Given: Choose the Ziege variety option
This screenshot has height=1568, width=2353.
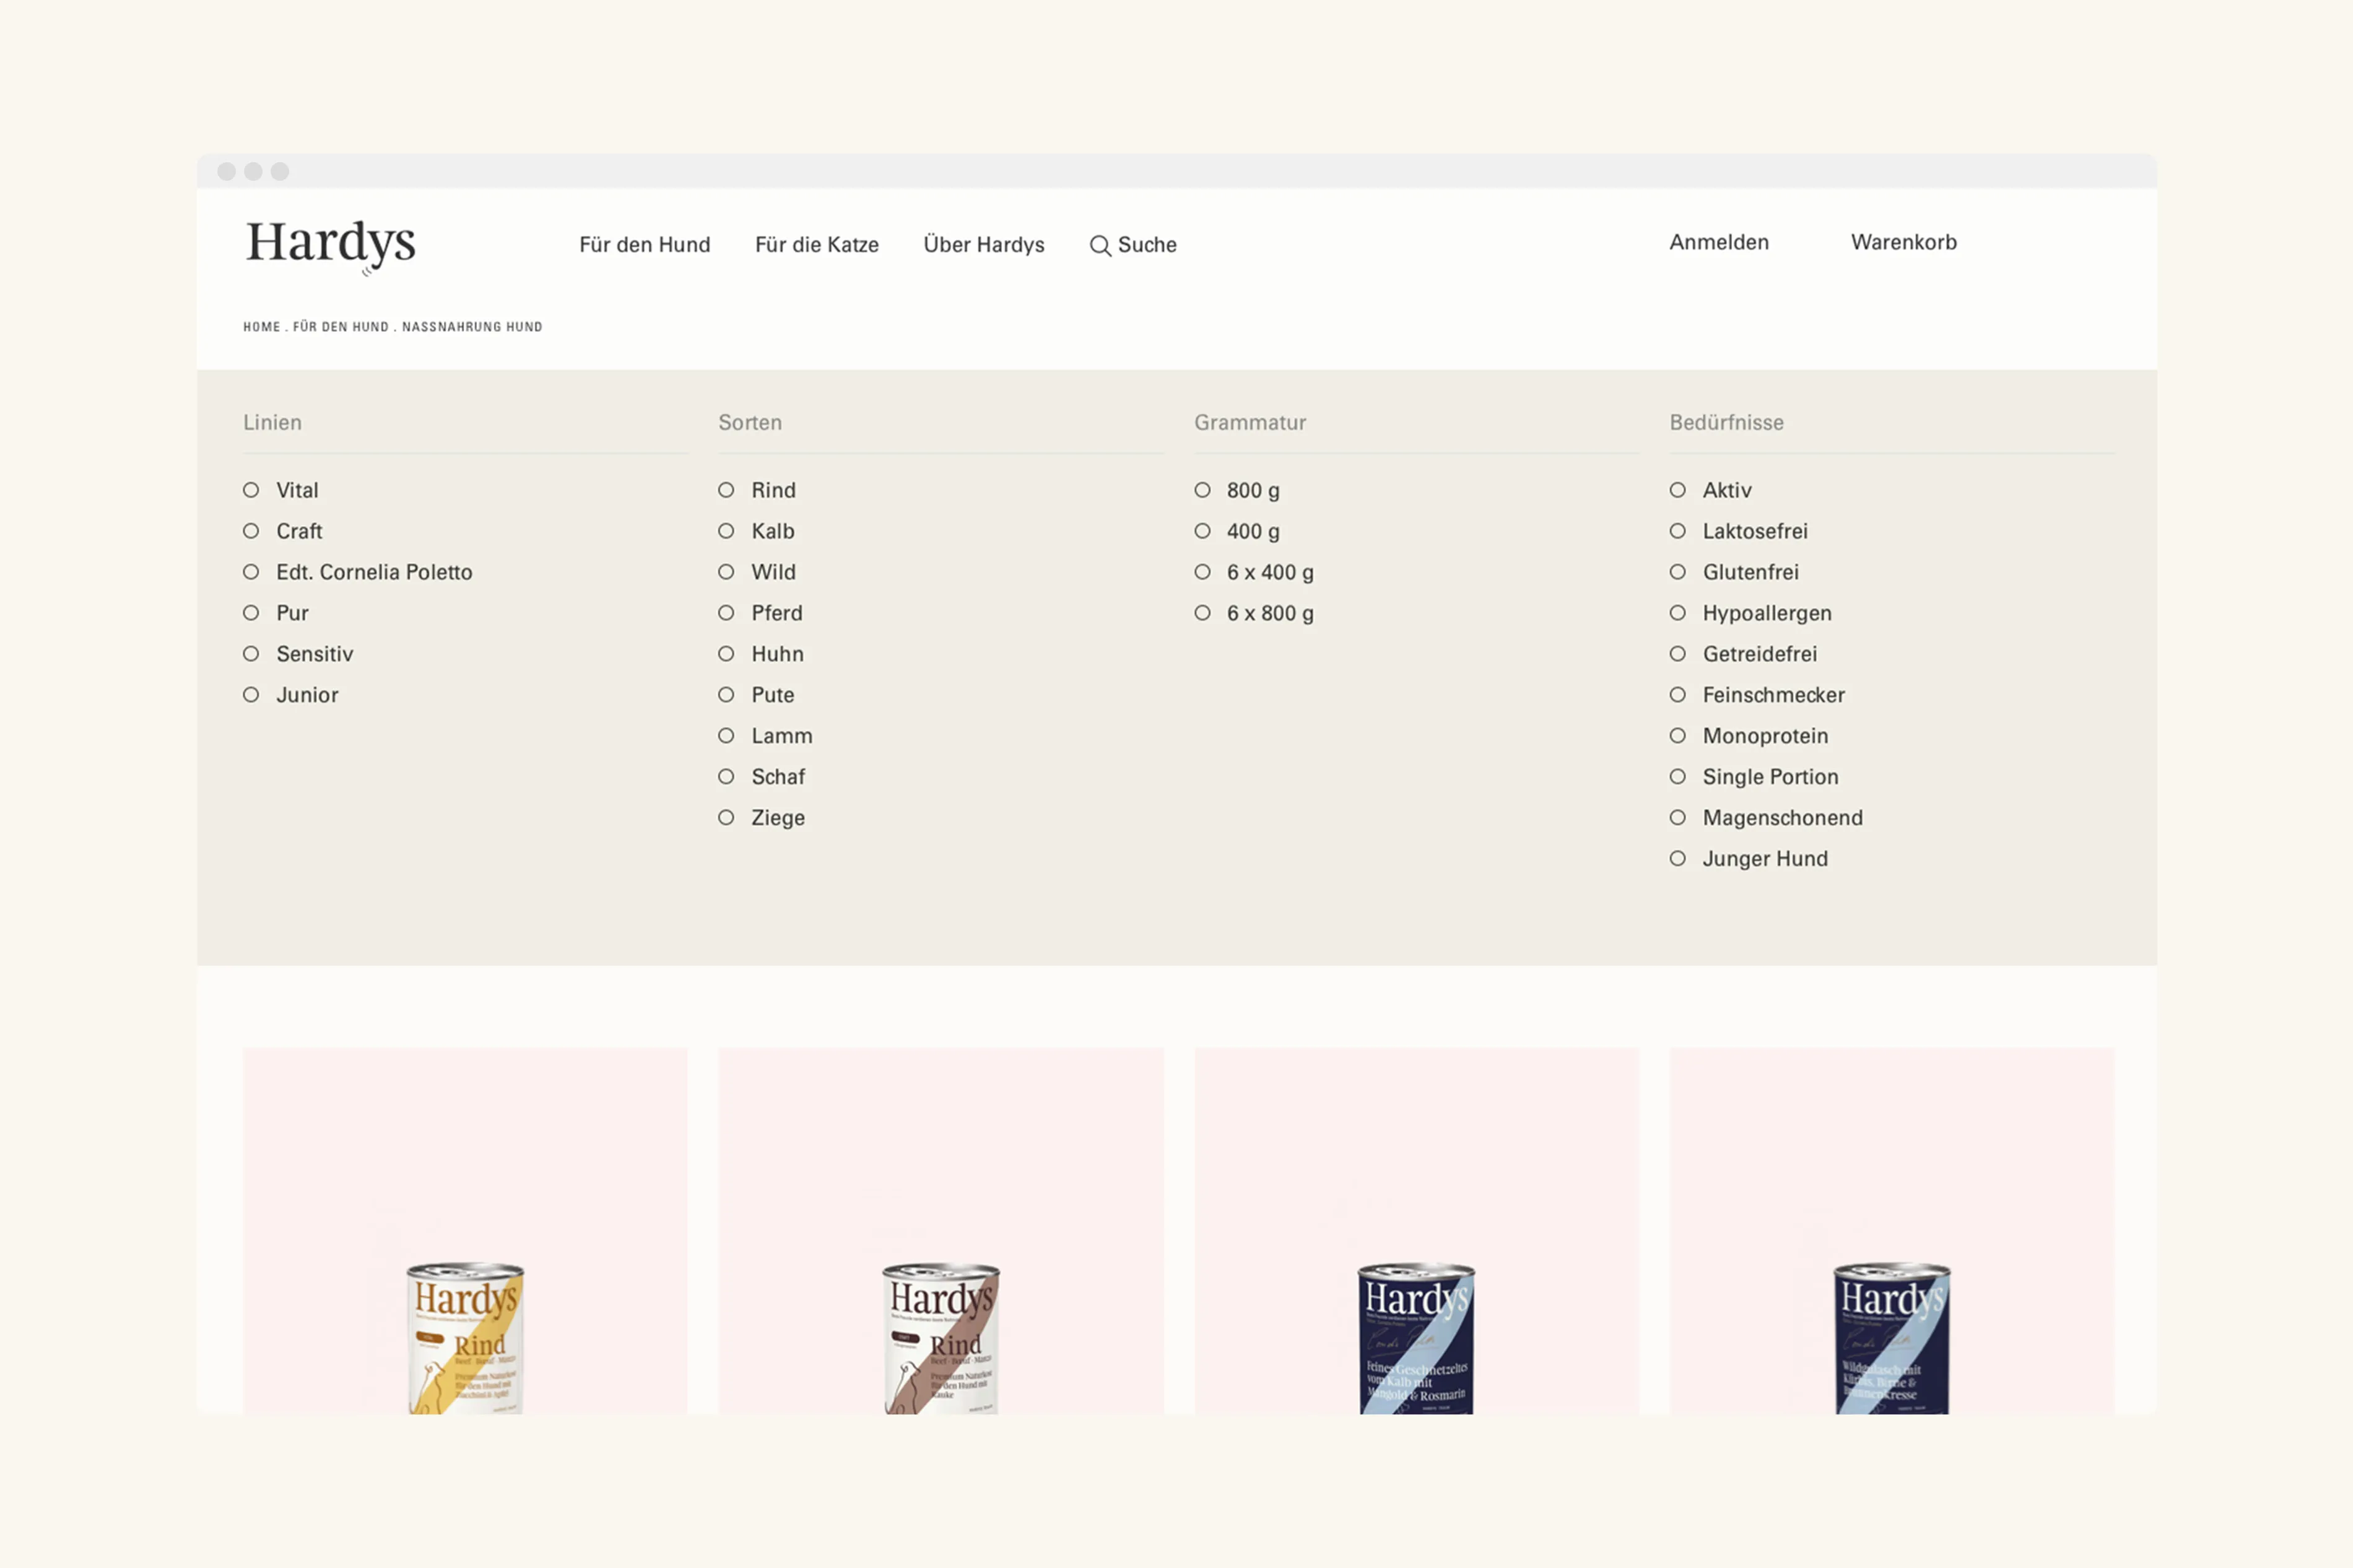Looking at the screenshot, I should 726,818.
